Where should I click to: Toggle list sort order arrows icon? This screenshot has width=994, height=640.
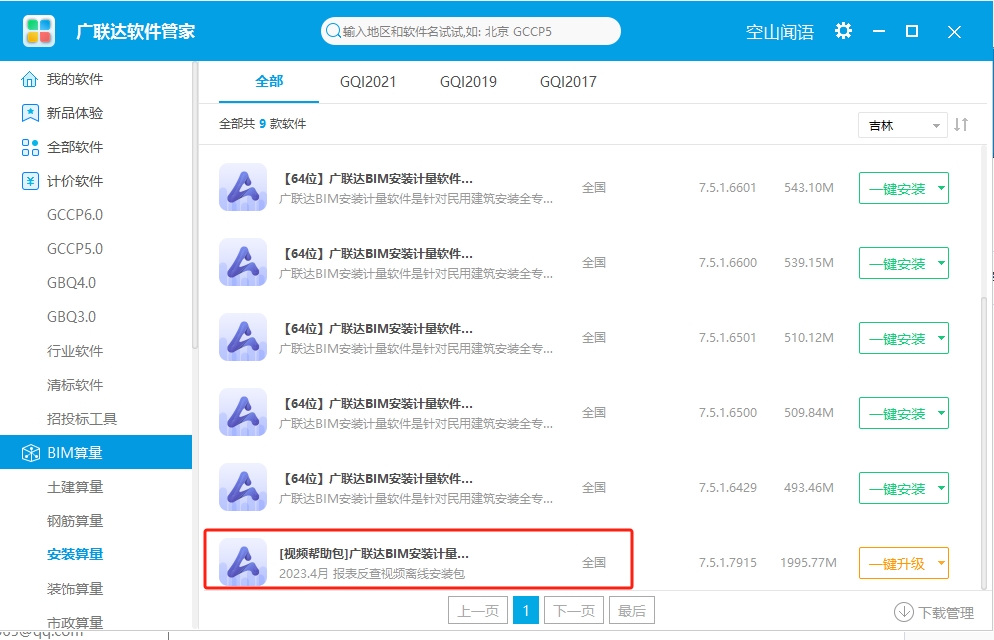click(961, 124)
